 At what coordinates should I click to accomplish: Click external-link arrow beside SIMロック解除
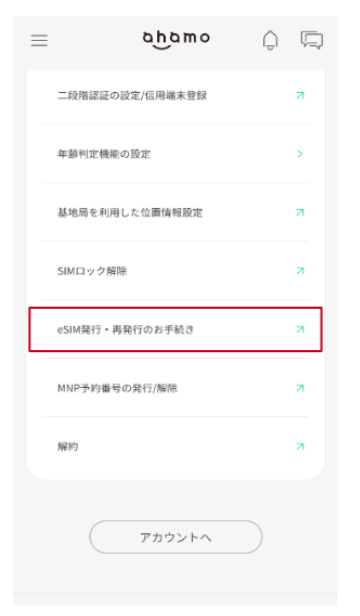coord(300,271)
